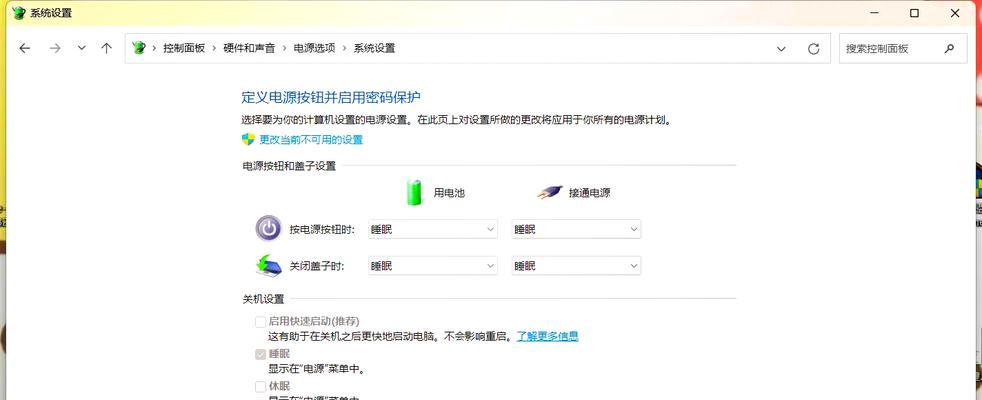Open 硬件和声音 breadcrumb

249,48
